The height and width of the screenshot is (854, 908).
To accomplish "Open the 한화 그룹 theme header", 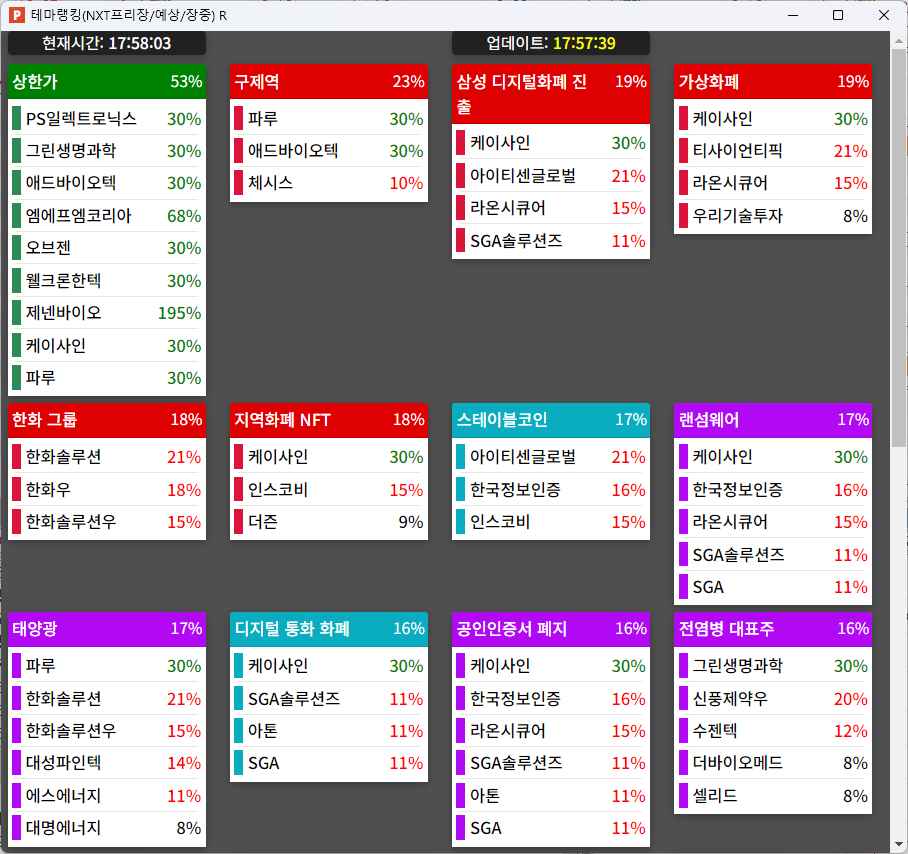I will point(107,420).
